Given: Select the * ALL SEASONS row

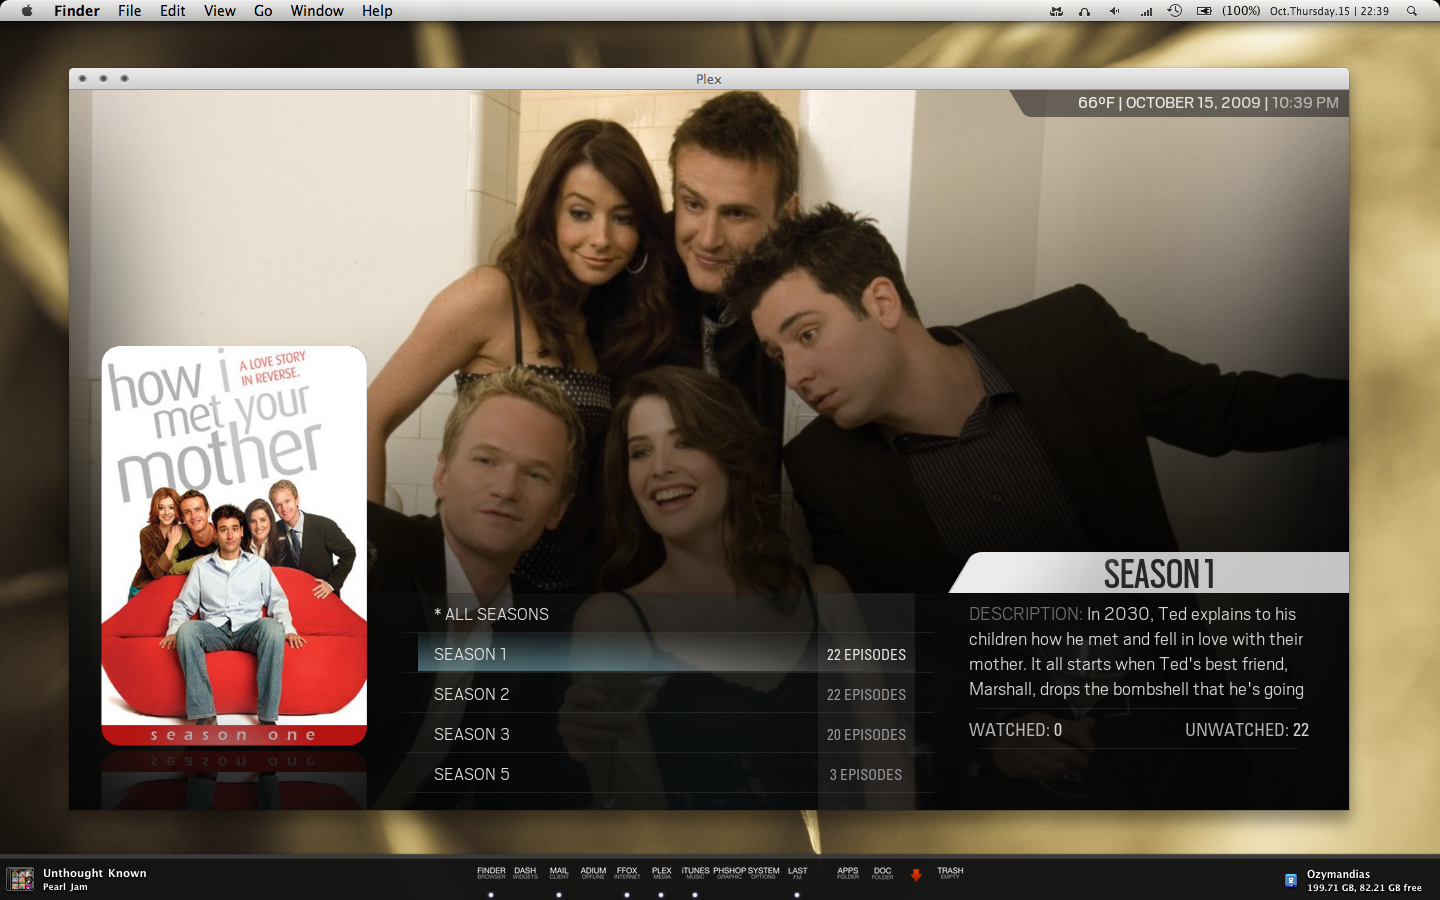Looking at the screenshot, I should [669, 614].
